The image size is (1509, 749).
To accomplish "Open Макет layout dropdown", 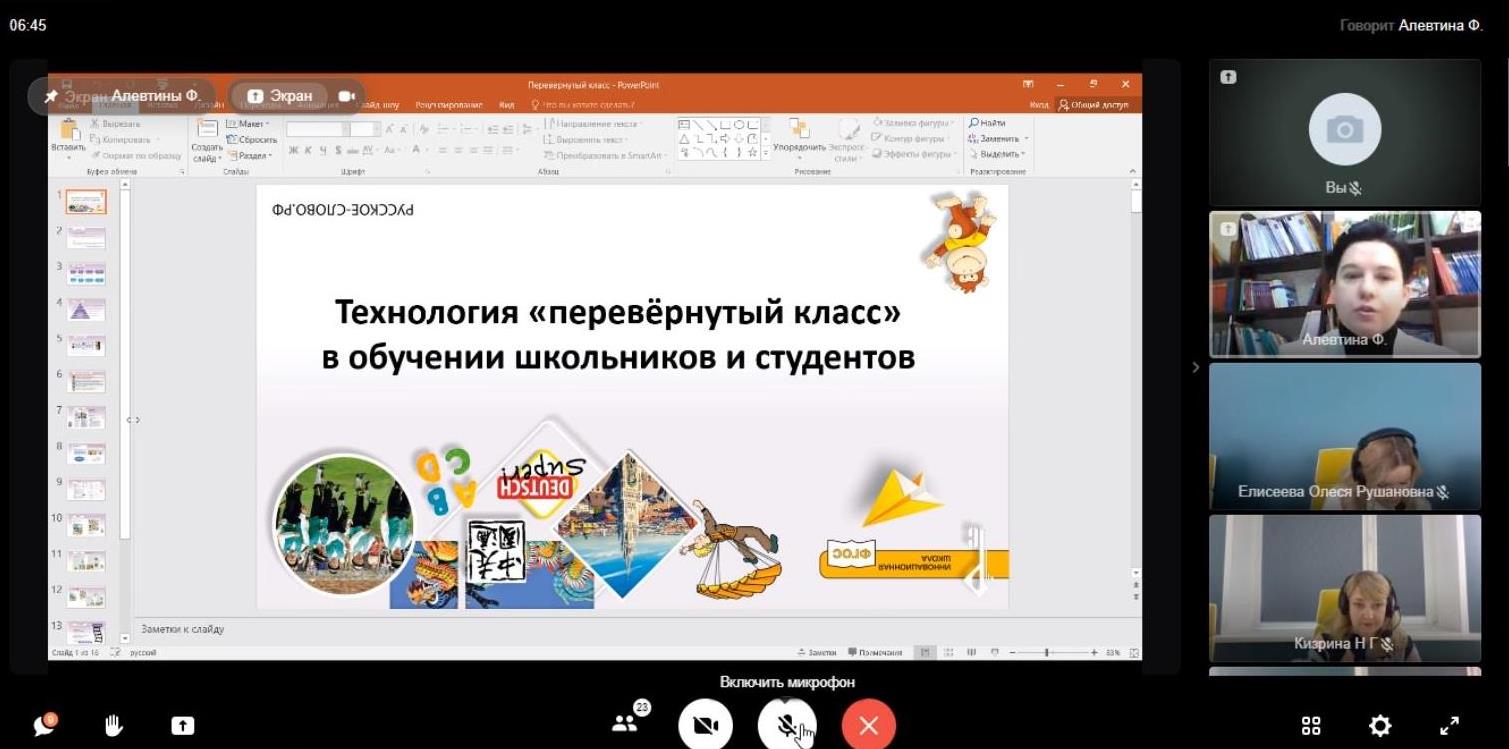I will [247, 123].
